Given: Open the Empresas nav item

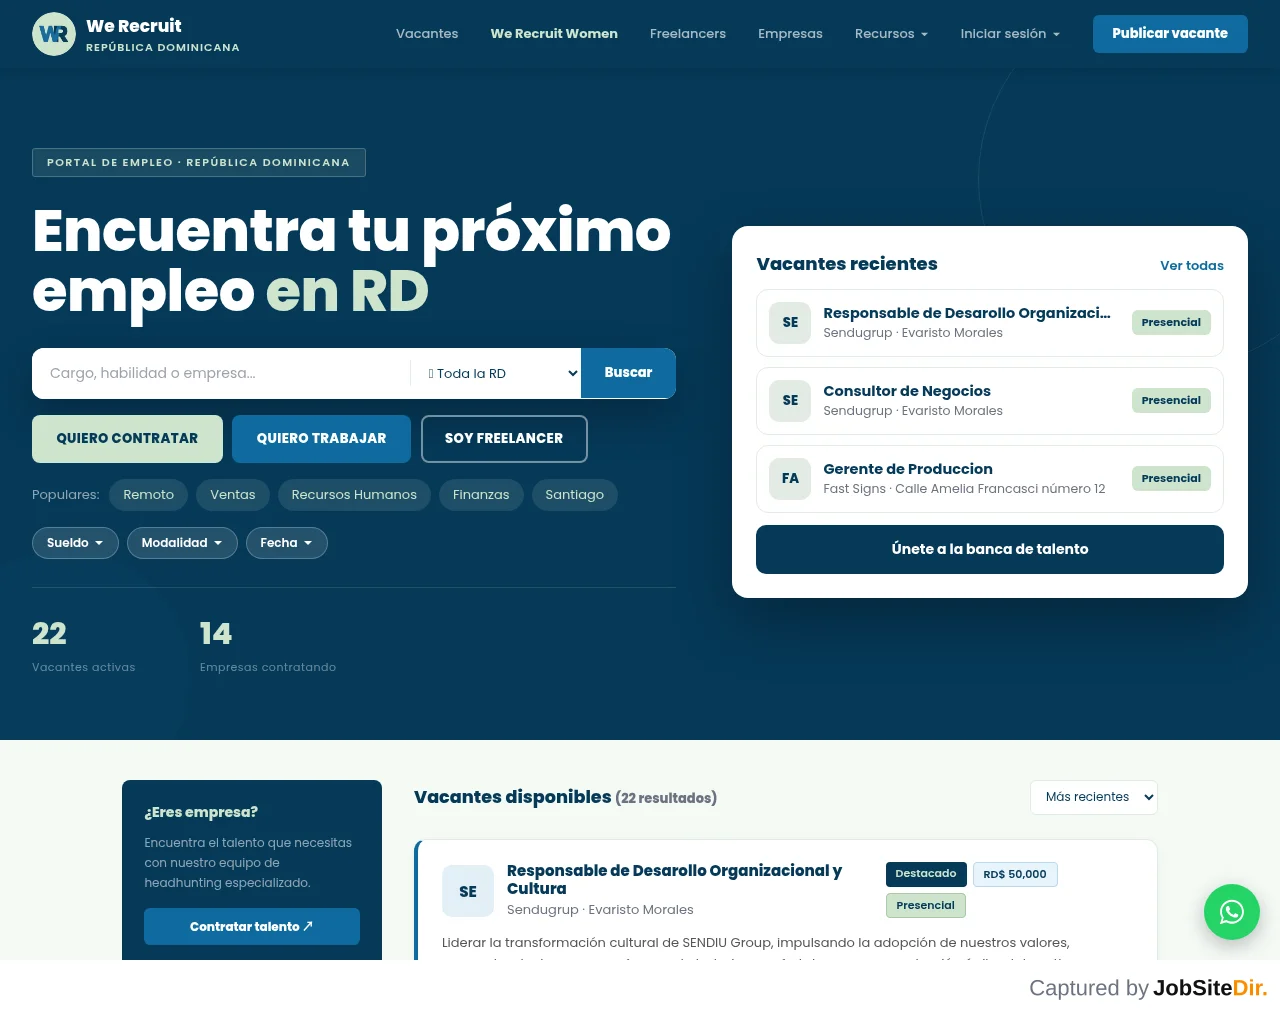Looking at the screenshot, I should click(x=790, y=34).
